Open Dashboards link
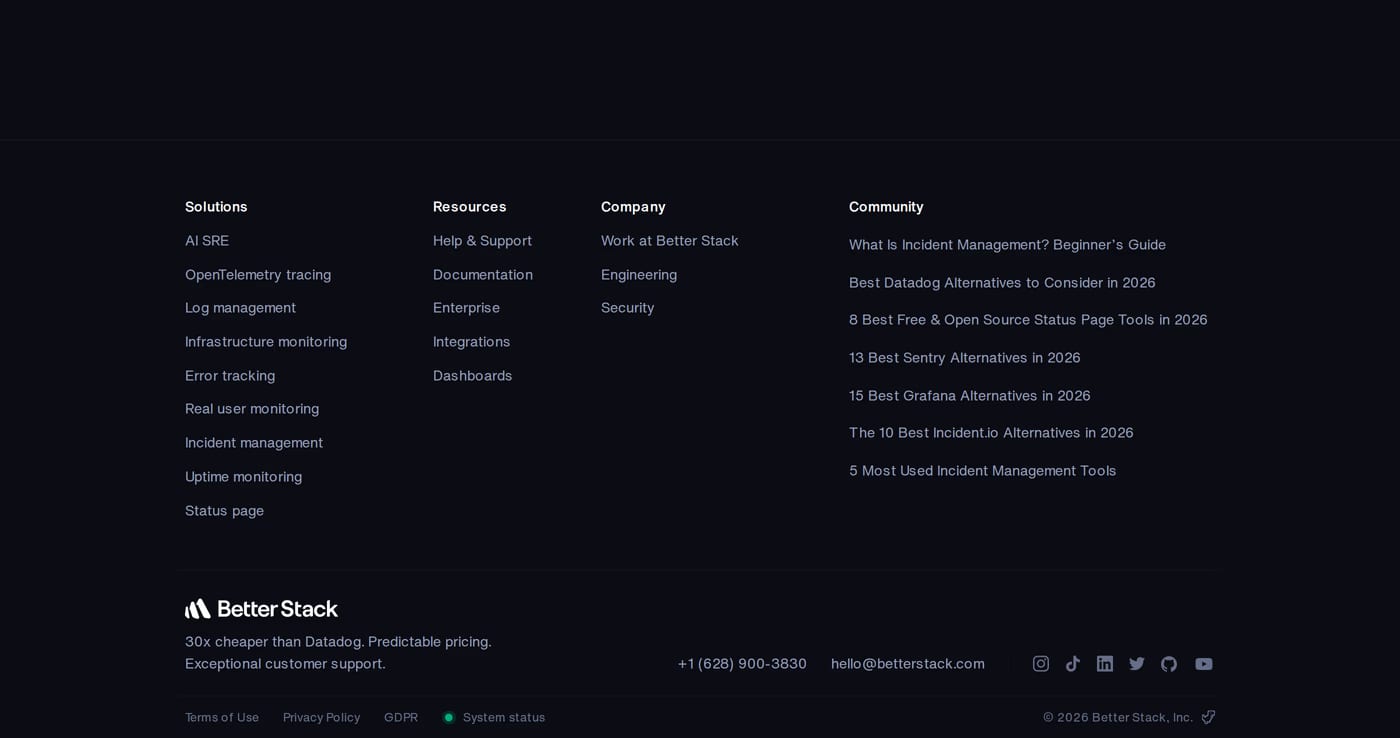This screenshot has width=1400, height=738. click(472, 376)
